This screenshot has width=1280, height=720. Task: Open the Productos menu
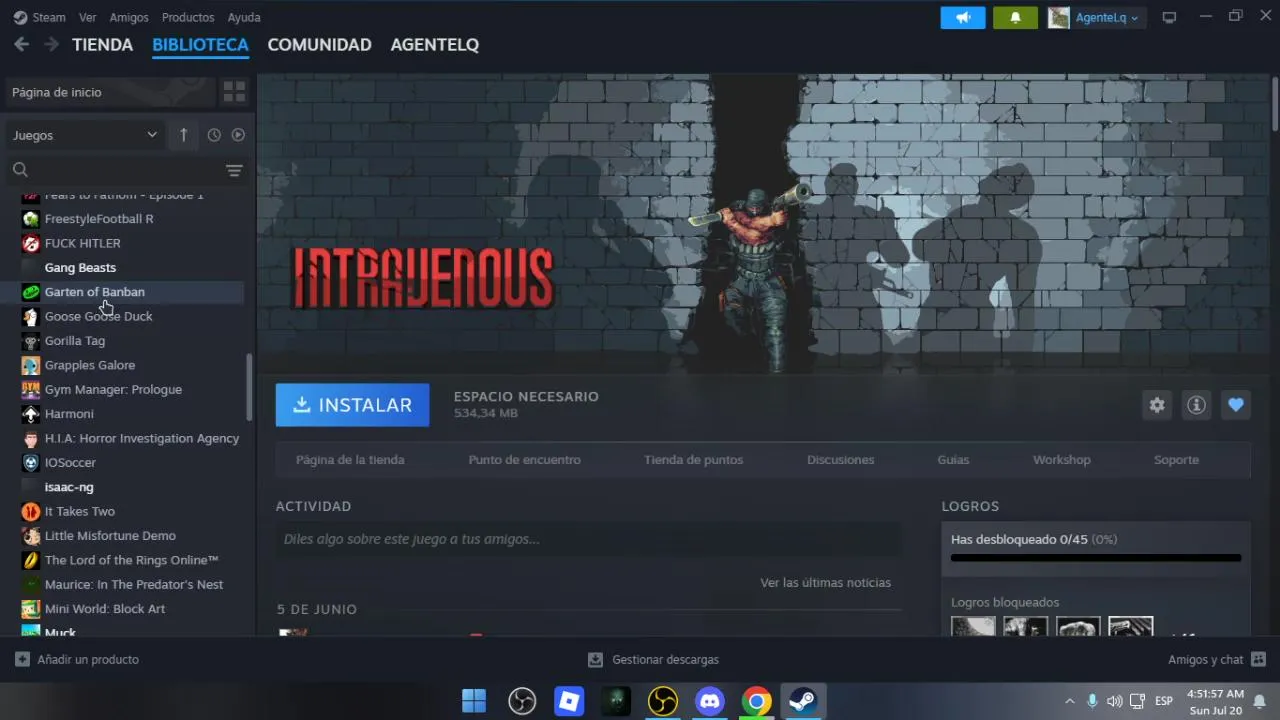(188, 17)
